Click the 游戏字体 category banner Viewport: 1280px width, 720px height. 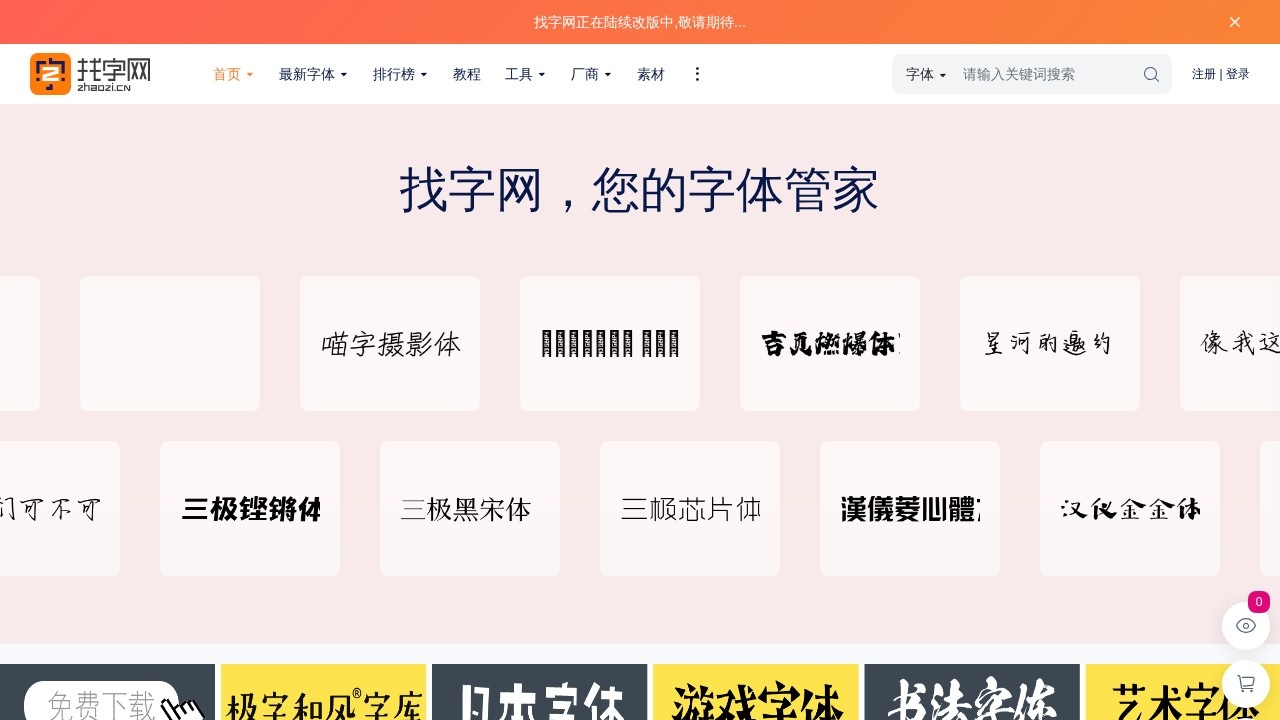(755, 700)
